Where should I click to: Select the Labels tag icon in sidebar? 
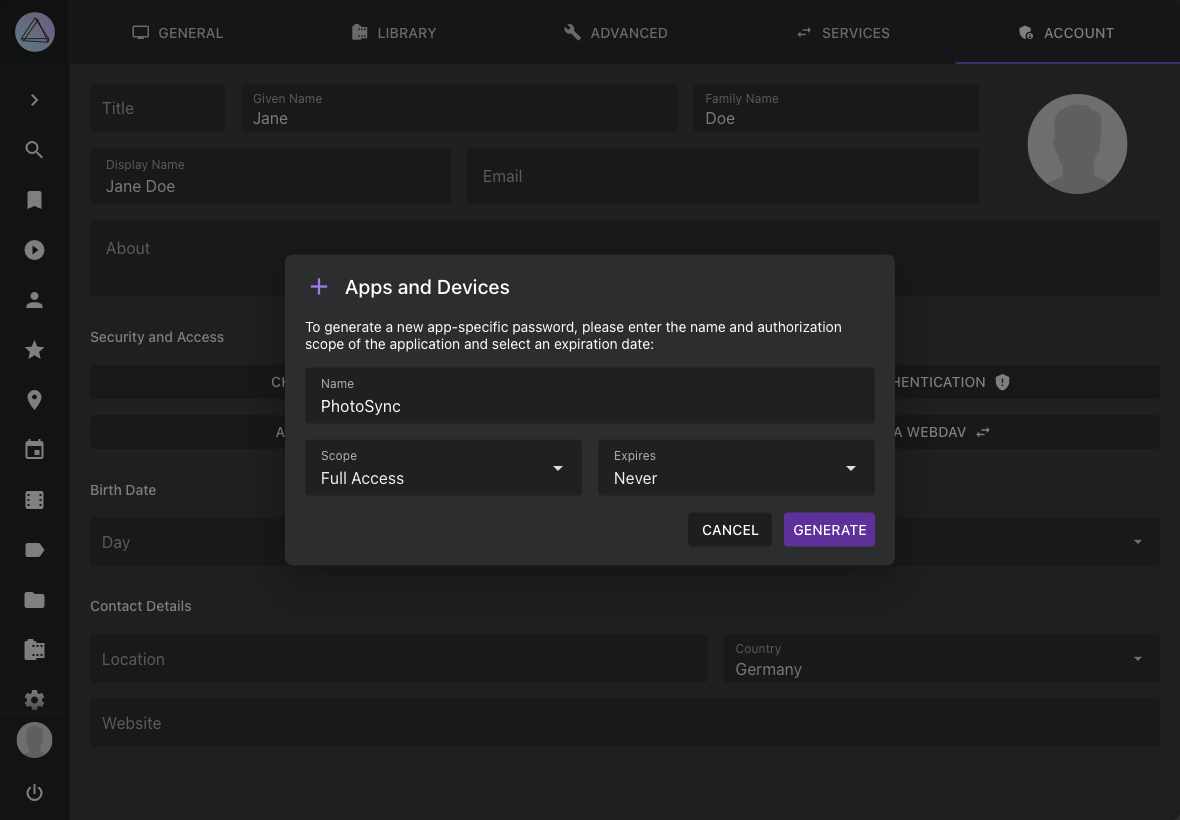[34, 549]
